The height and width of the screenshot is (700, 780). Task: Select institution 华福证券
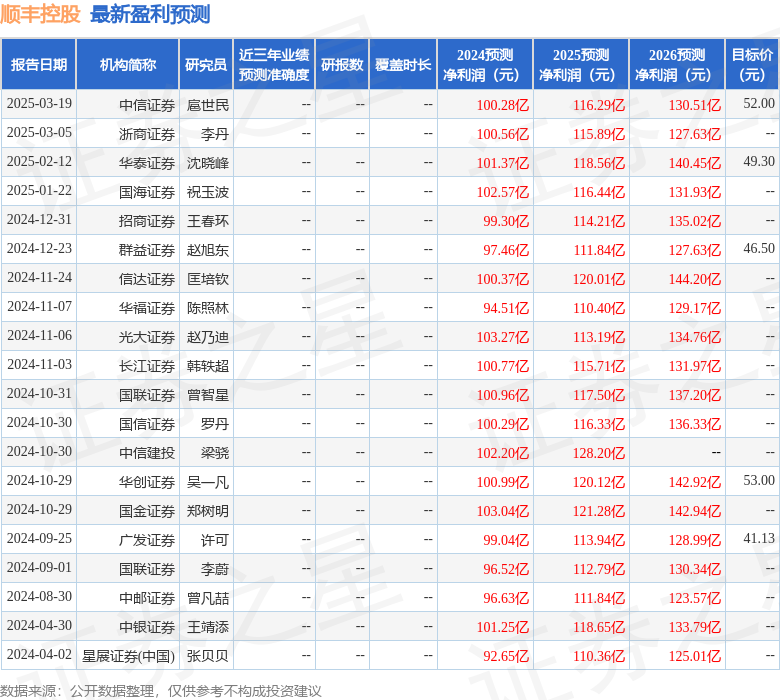147,308
